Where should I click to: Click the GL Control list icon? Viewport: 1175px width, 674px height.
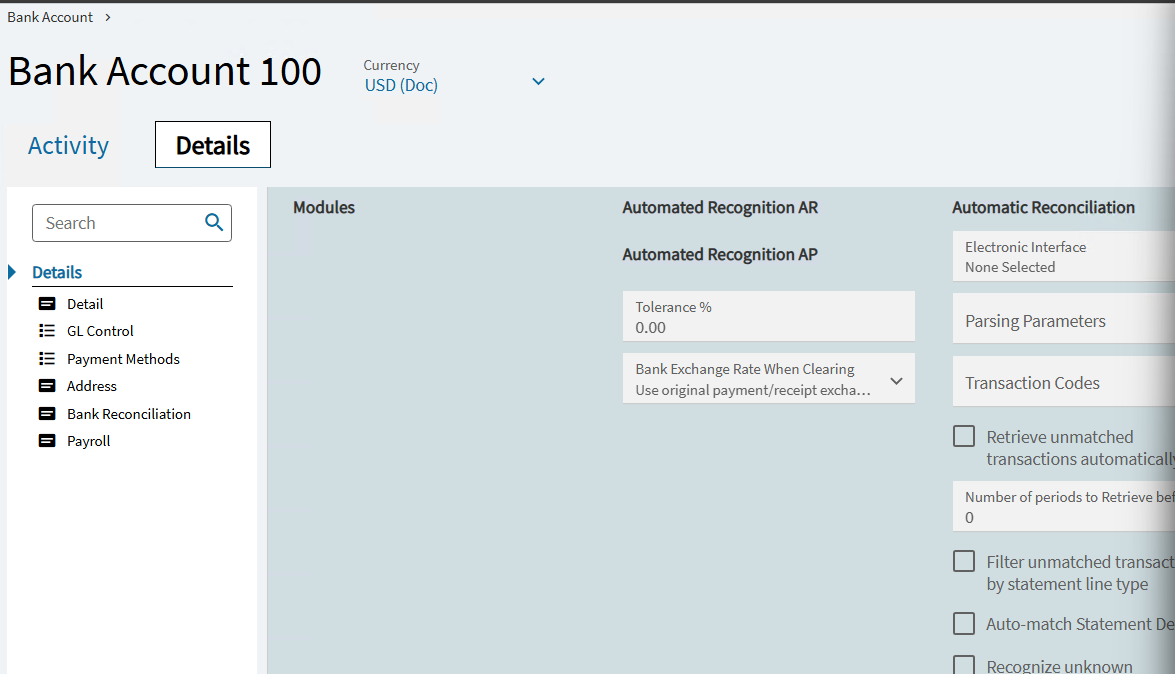47,331
